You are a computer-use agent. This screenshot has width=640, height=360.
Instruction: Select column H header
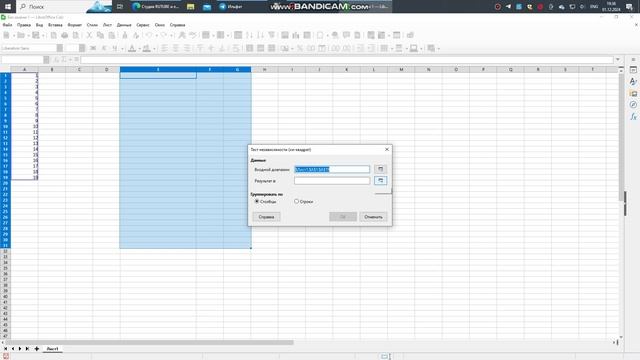264,69
